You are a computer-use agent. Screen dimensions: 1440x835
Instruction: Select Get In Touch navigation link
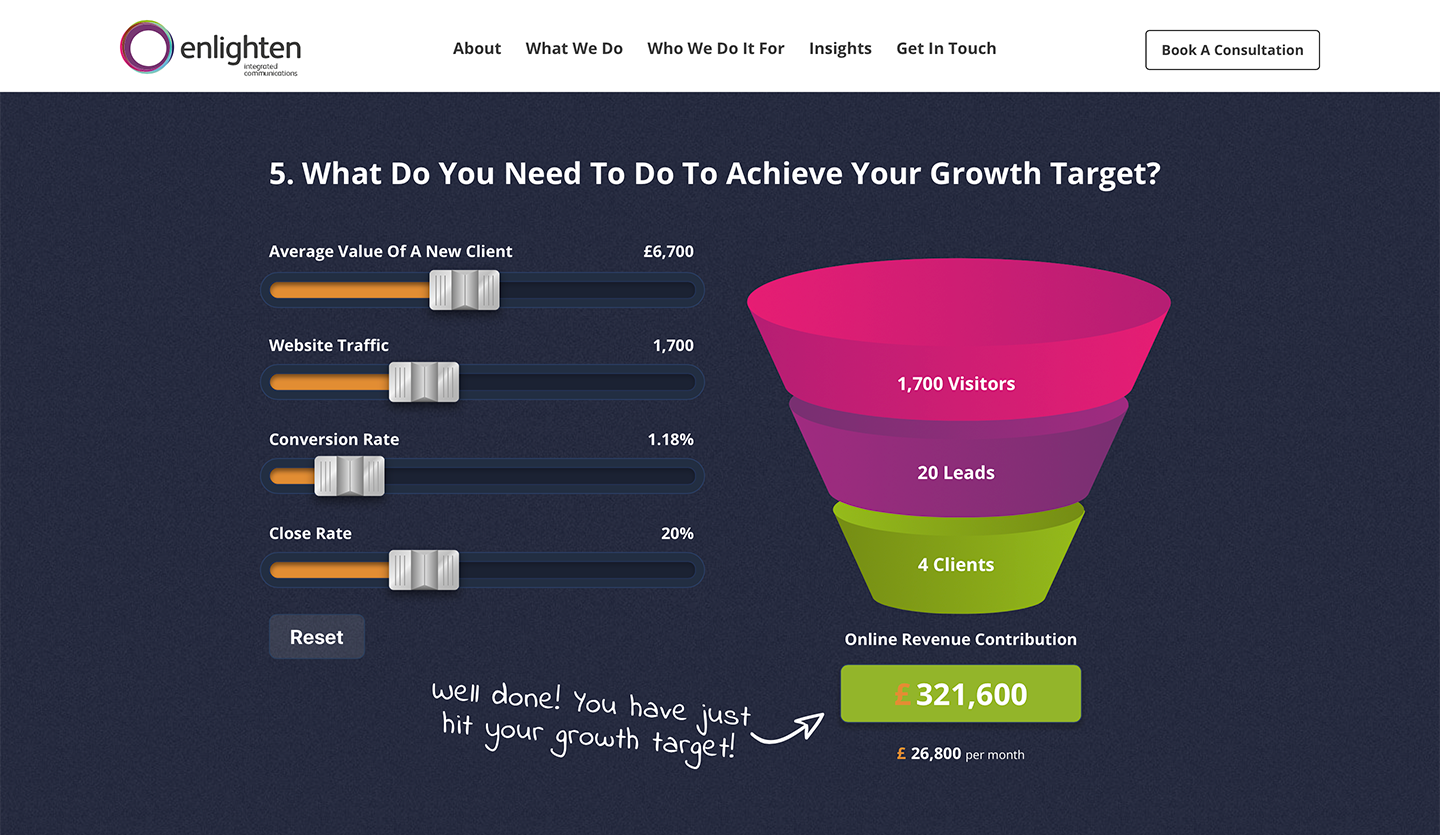tap(946, 48)
